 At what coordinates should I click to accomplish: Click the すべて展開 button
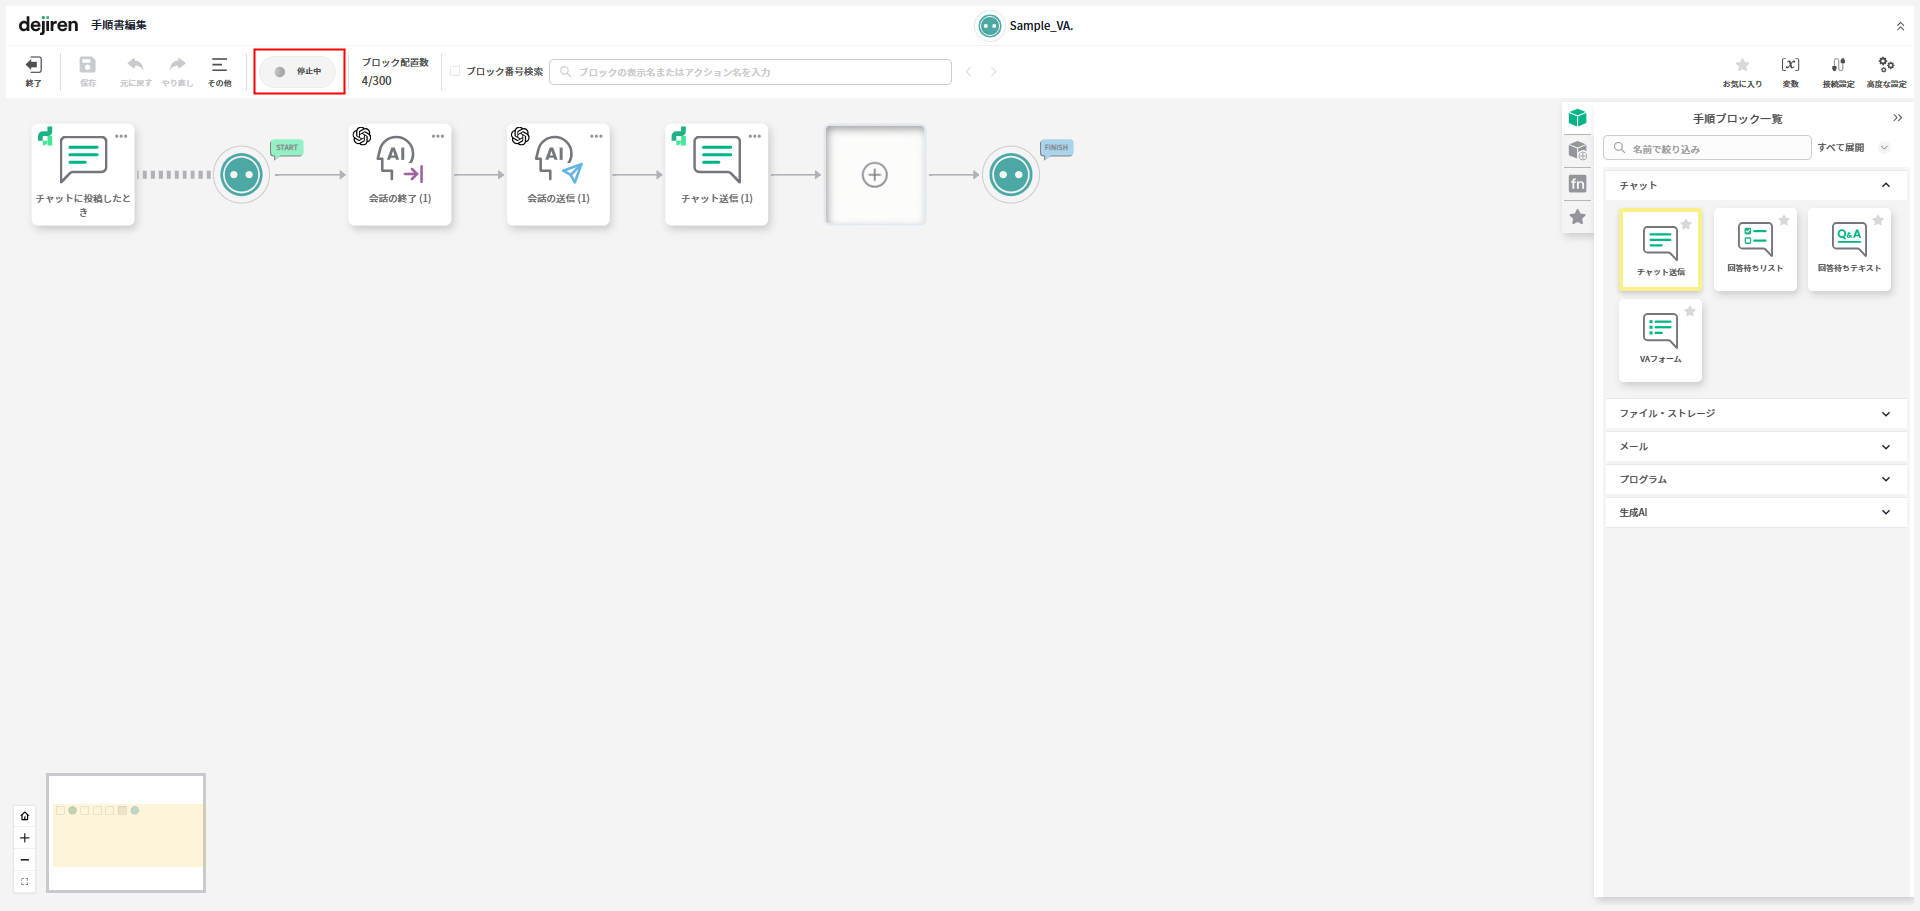tap(1841, 148)
